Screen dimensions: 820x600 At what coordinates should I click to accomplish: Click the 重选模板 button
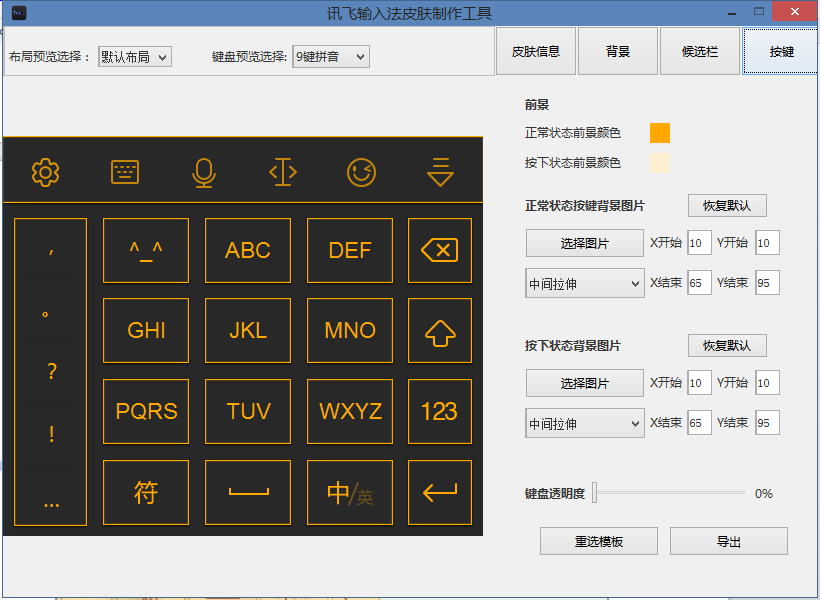coord(599,541)
